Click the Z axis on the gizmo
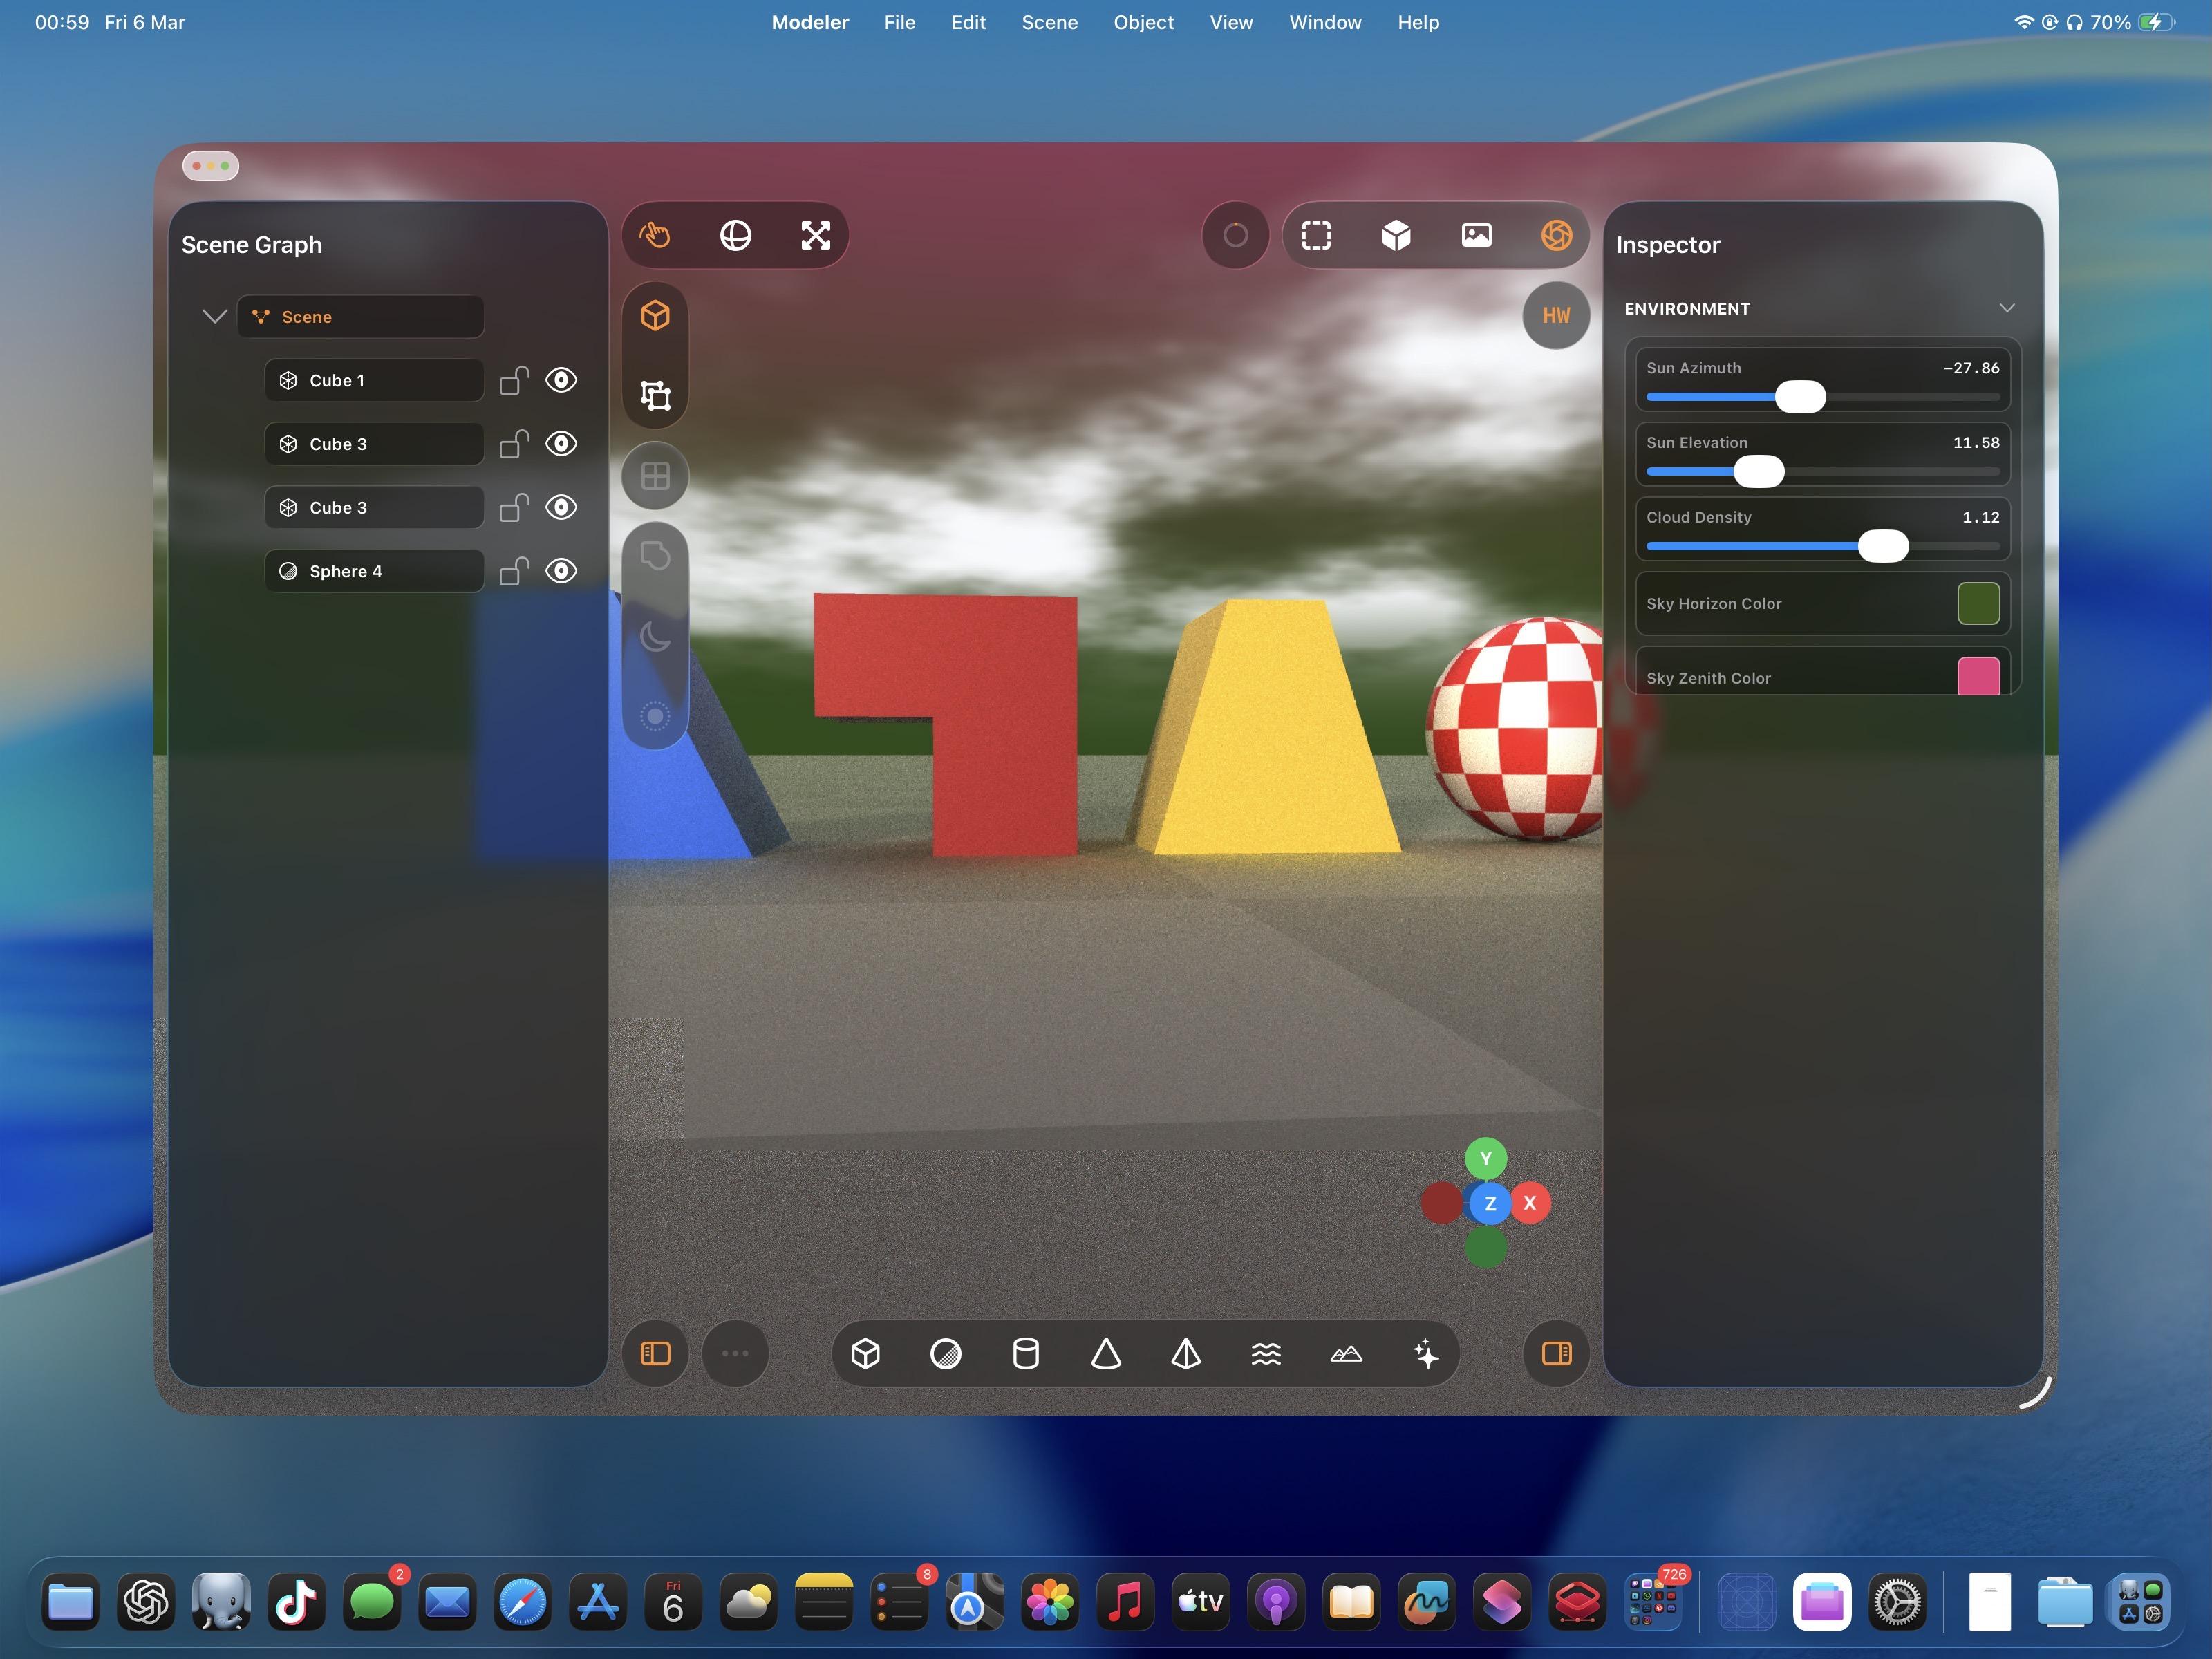This screenshot has width=2212, height=1659. click(1490, 1204)
